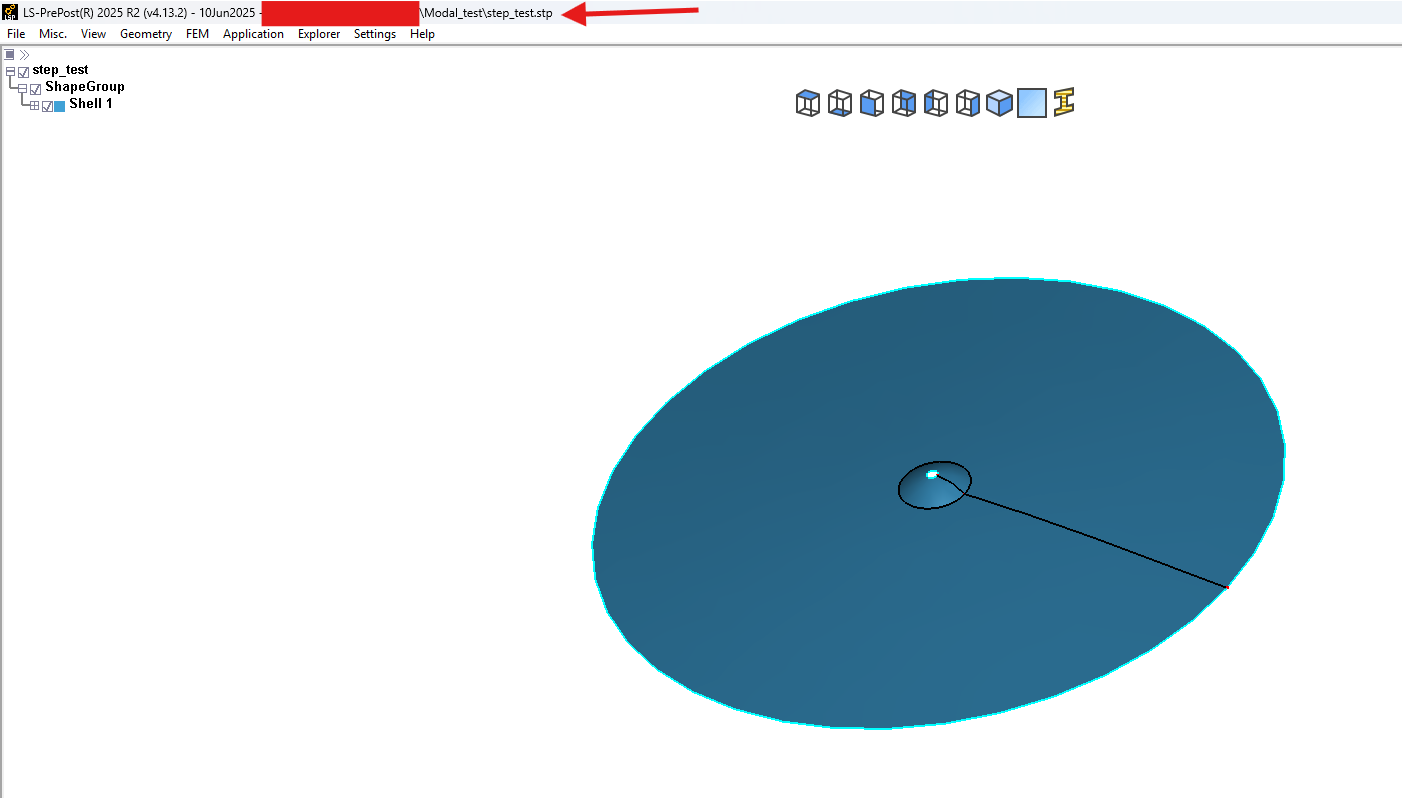
Task: Select the ShapeGroup tree label
Action: click(85, 87)
